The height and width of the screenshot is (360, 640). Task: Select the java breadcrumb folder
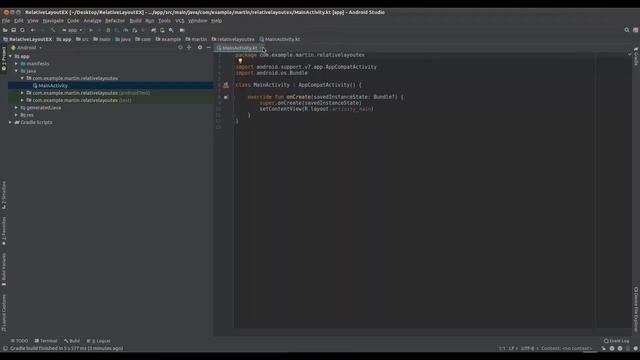123,40
